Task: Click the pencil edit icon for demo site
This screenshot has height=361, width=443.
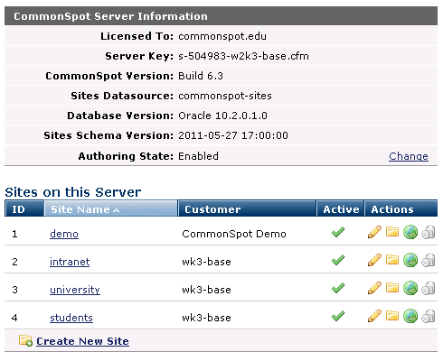Action: click(374, 232)
